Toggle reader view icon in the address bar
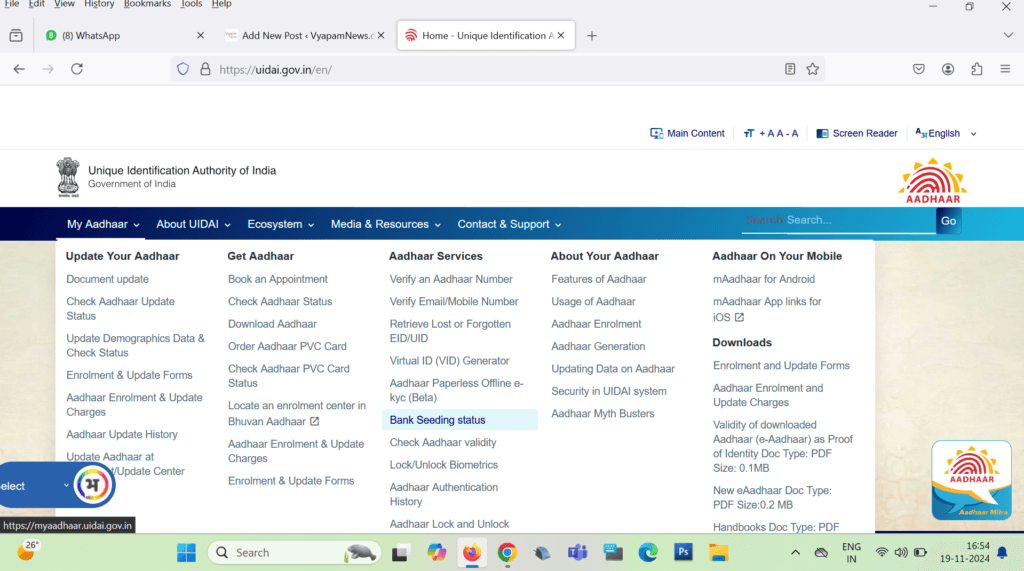Viewport: 1024px width, 571px height. click(x=790, y=69)
